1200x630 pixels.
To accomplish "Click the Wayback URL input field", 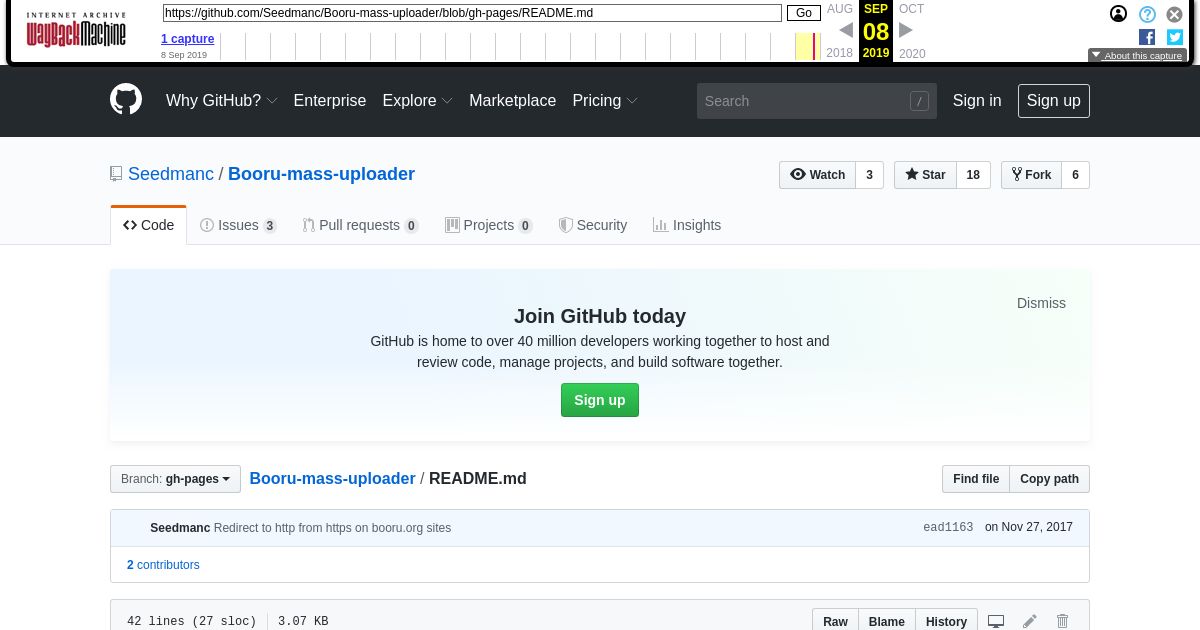I will pos(472,13).
